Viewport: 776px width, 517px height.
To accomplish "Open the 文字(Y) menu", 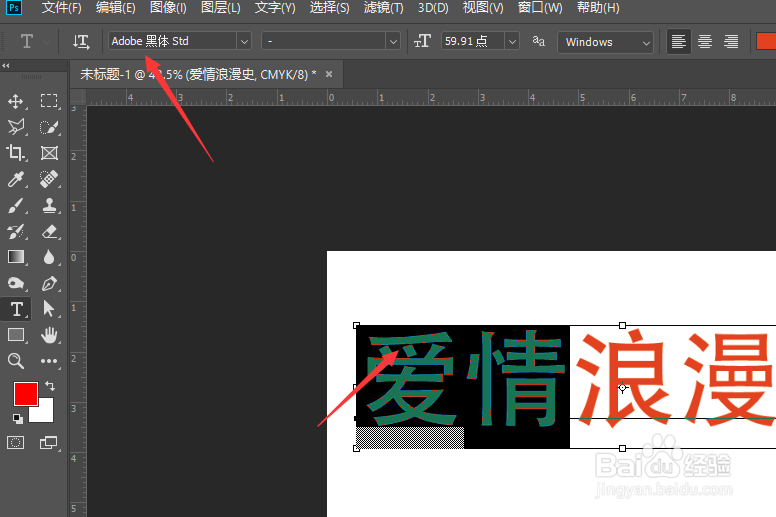I will click(x=275, y=8).
